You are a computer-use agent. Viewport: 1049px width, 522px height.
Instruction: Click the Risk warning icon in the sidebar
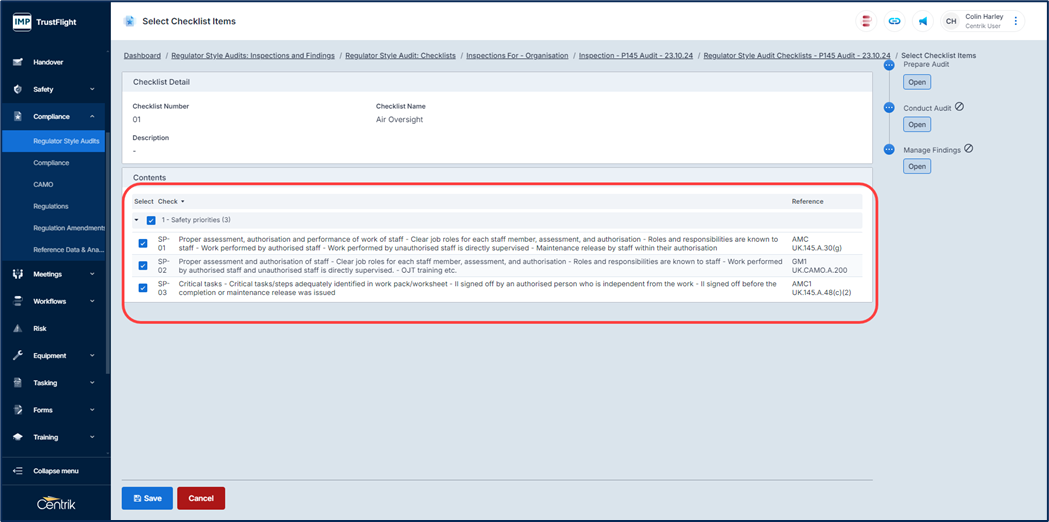[18, 328]
